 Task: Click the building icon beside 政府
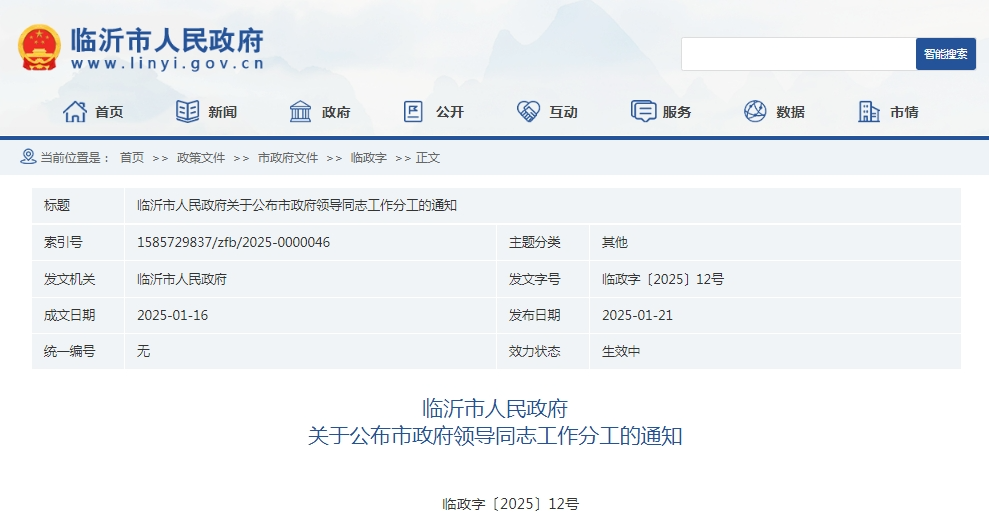point(300,112)
